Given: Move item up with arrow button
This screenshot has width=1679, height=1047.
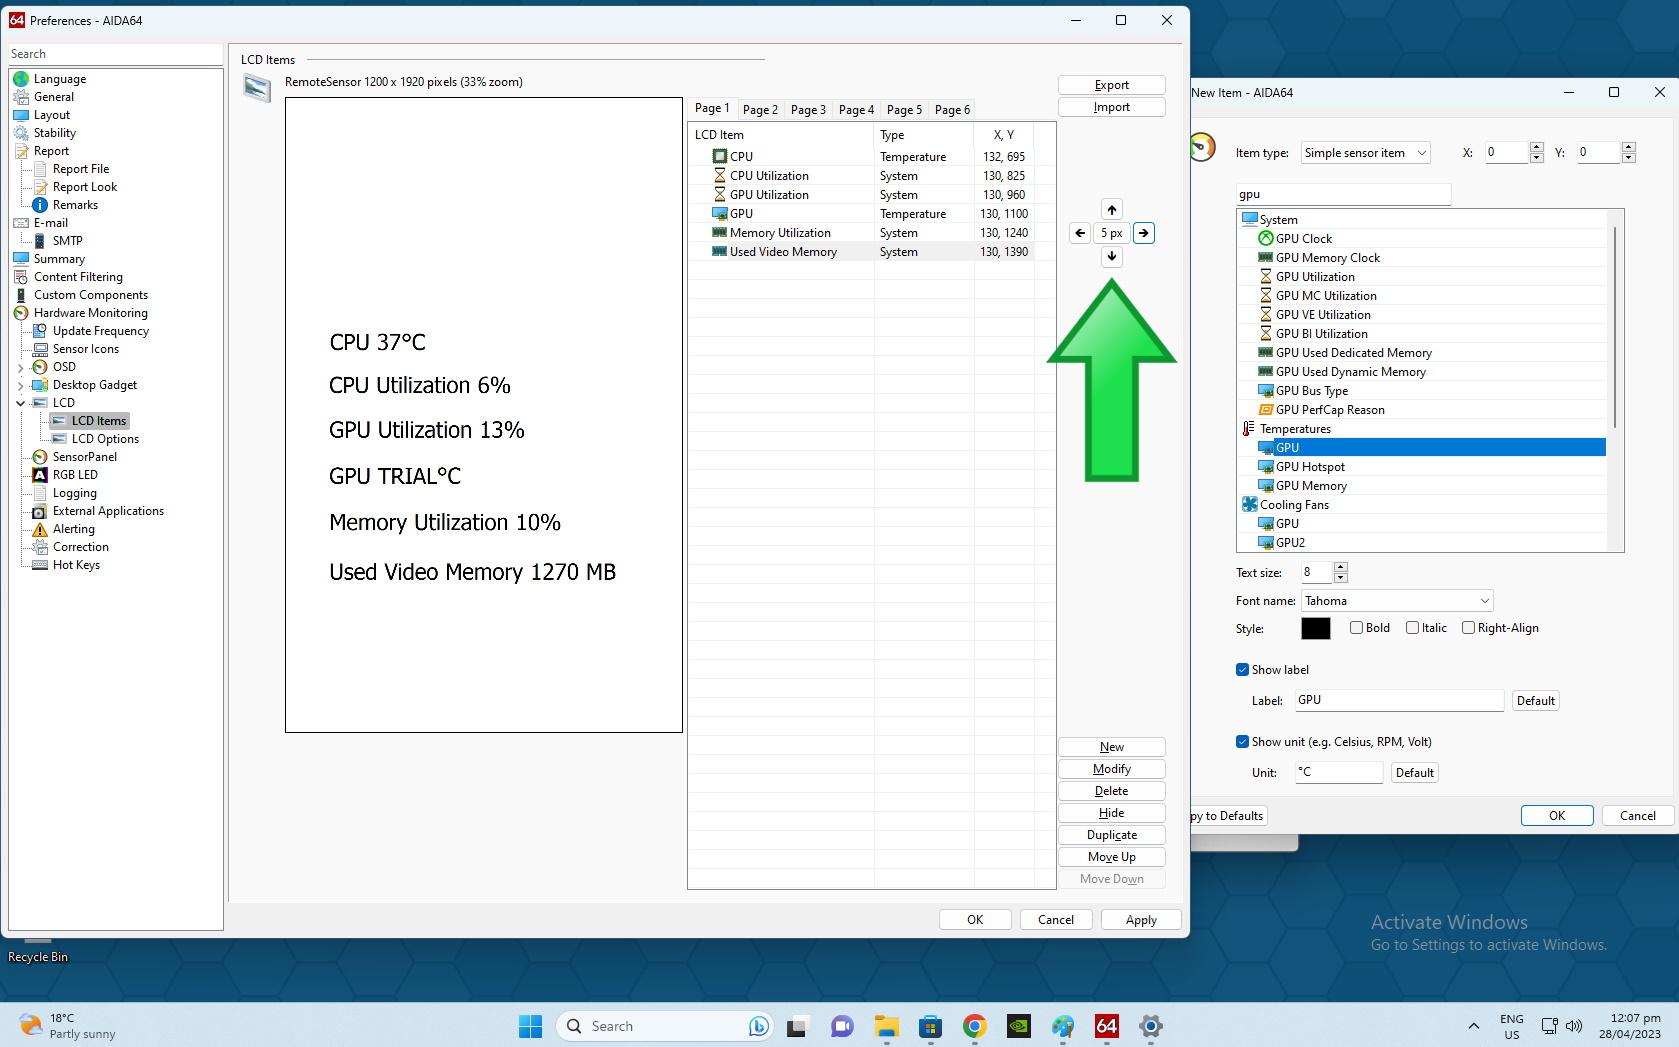Looking at the screenshot, I should pos(1112,210).
